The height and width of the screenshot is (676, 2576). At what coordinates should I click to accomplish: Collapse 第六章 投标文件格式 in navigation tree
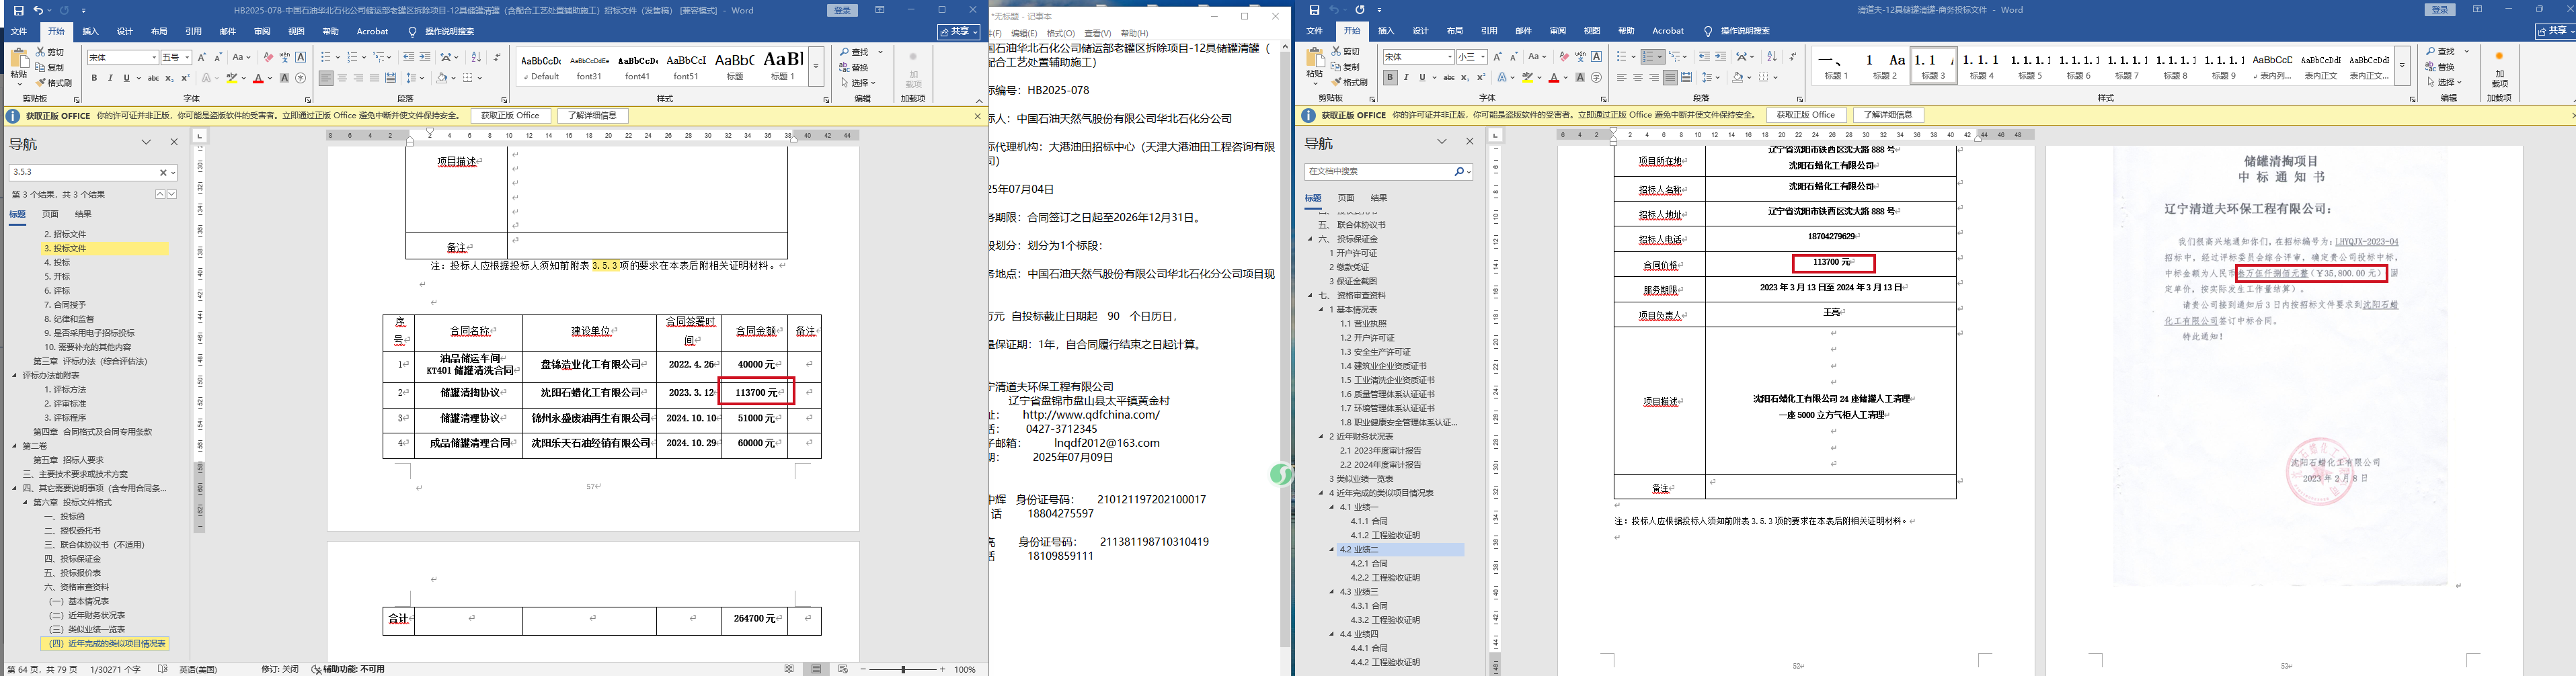pos(26,503)
